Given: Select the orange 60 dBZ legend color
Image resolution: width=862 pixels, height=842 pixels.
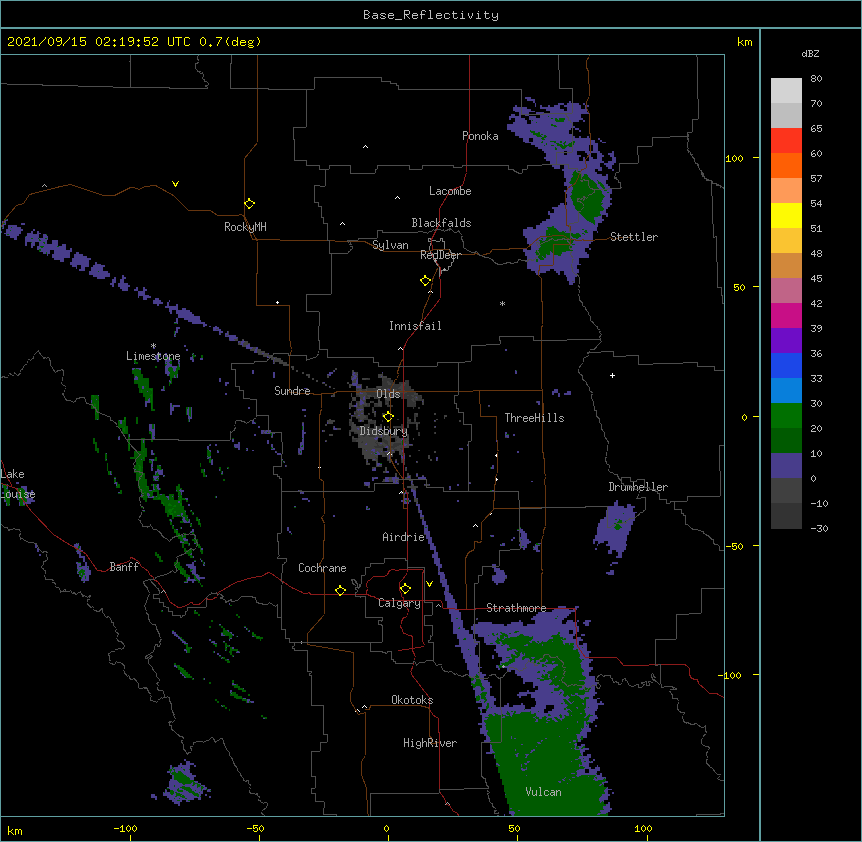Looking at the screenshot, I should tap(786, 165).
